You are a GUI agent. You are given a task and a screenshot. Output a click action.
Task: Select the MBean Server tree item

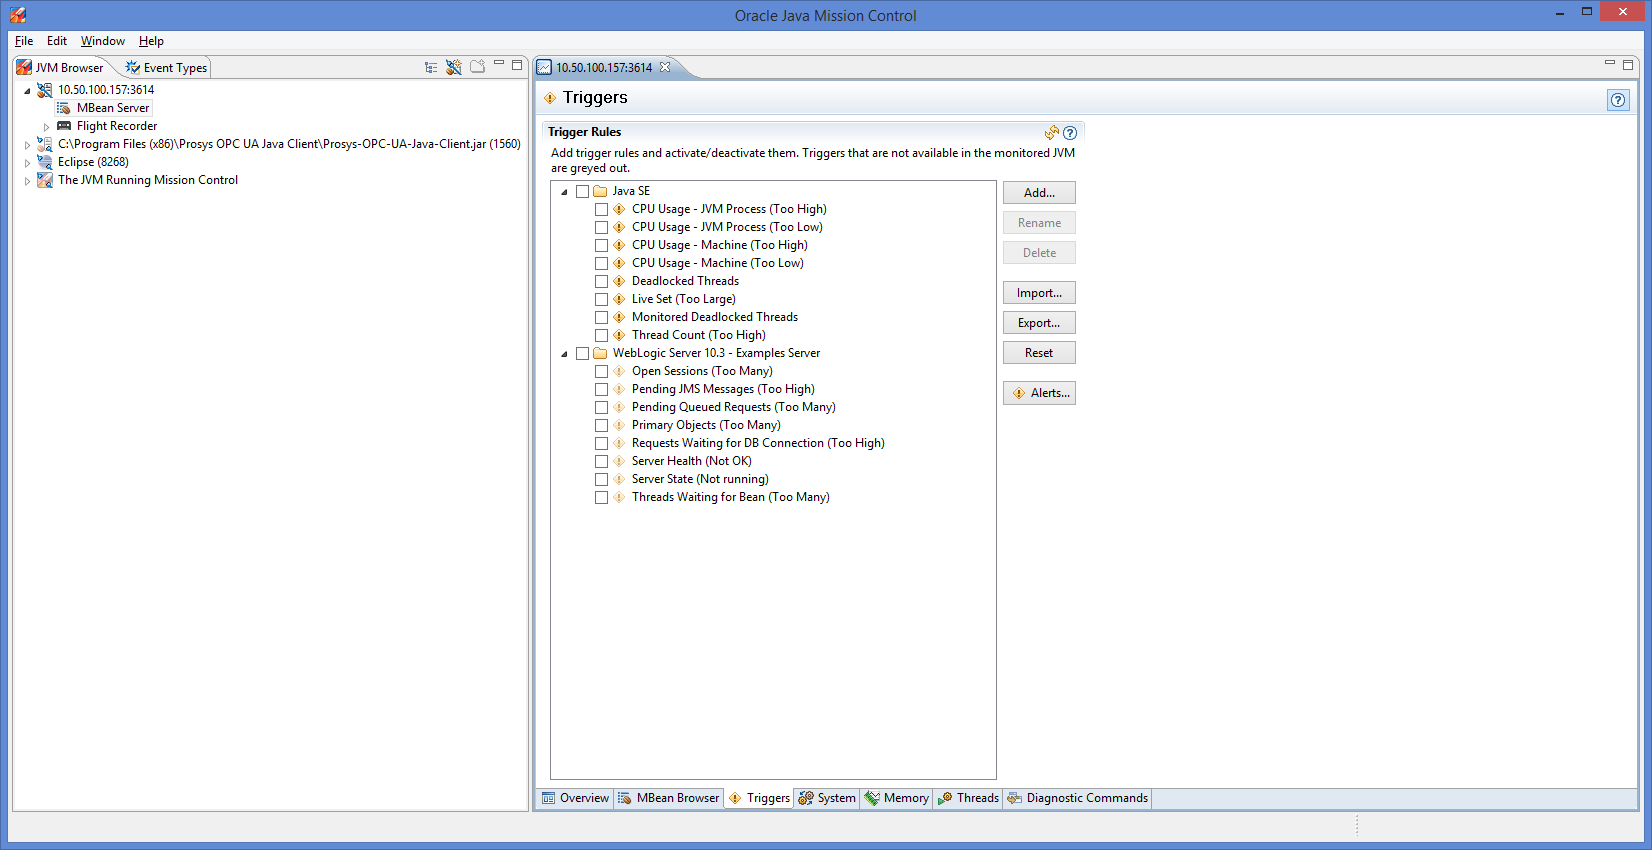113,108
